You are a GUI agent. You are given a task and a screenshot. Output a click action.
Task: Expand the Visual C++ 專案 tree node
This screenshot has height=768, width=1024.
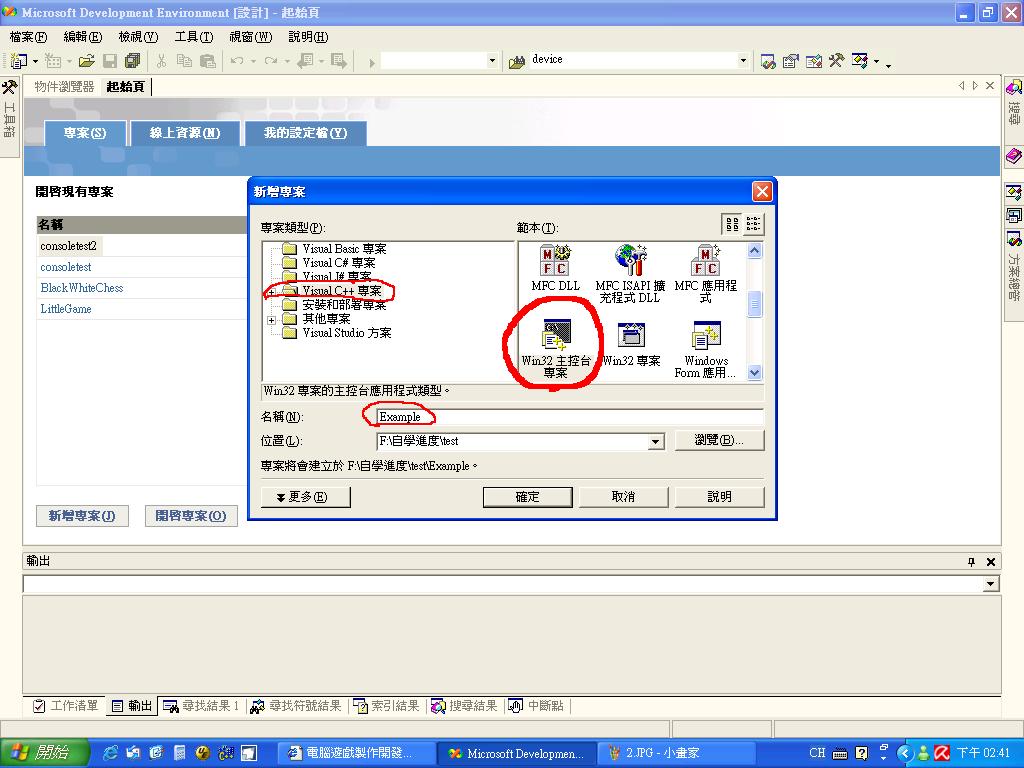[272, 292]
